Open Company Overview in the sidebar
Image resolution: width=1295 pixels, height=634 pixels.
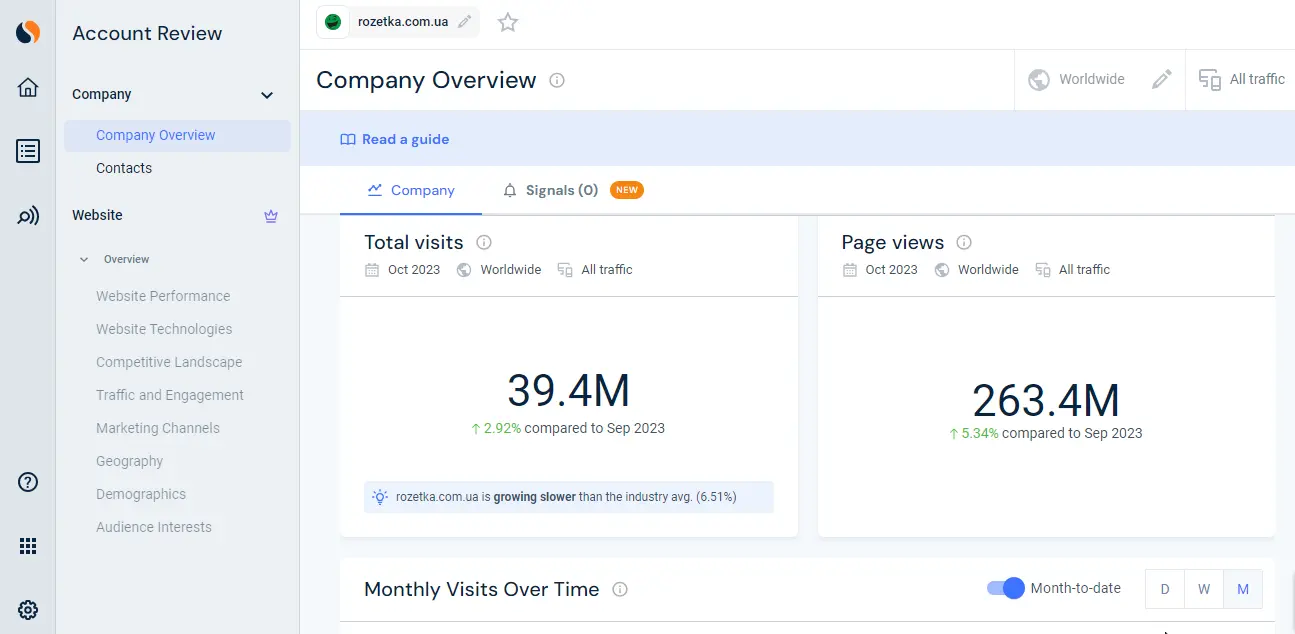[x=177, y=135]
